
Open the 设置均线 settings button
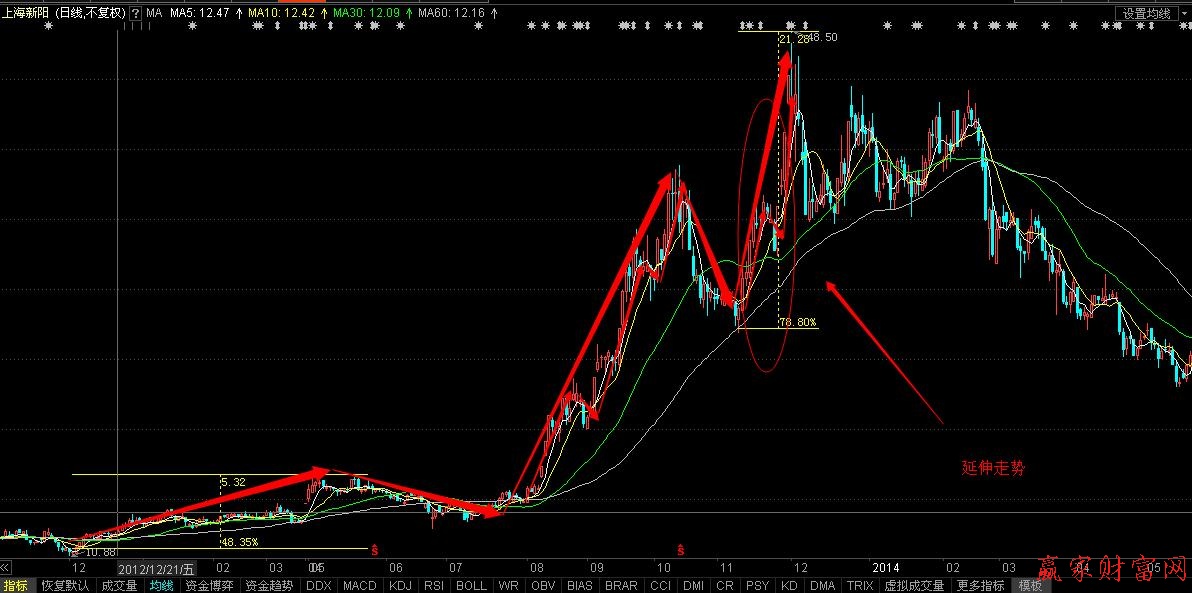pyautogui.click(x=1147, y=13)
